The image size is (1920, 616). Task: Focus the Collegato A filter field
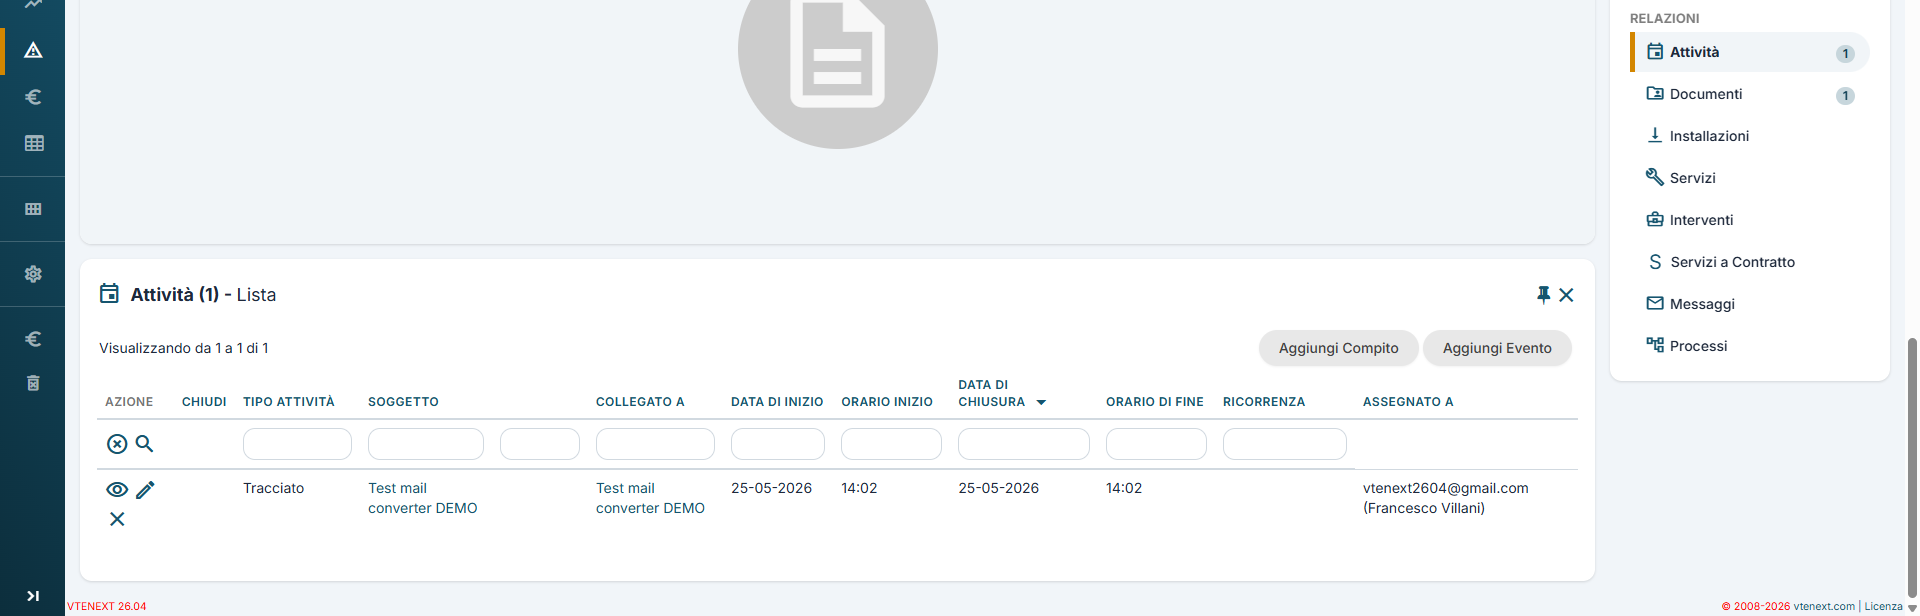point(655,444)
